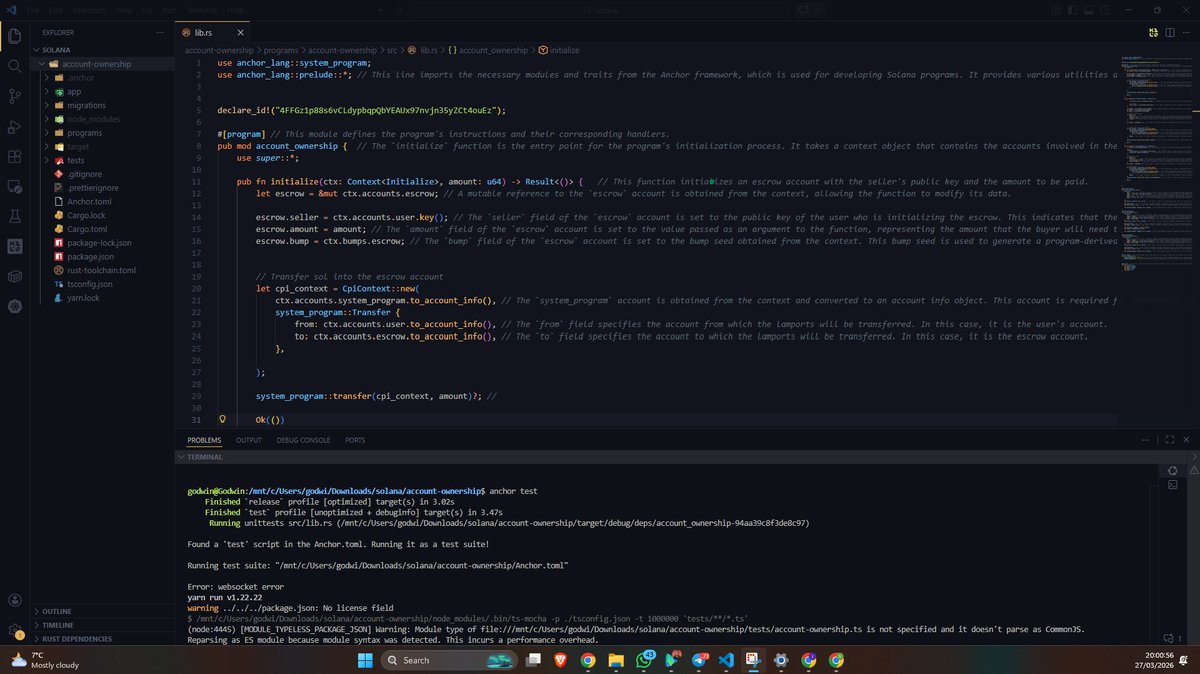Open yarn.lock in the explorer
This screenshot has width=1200, height=674.
click(x=103, y=297)
